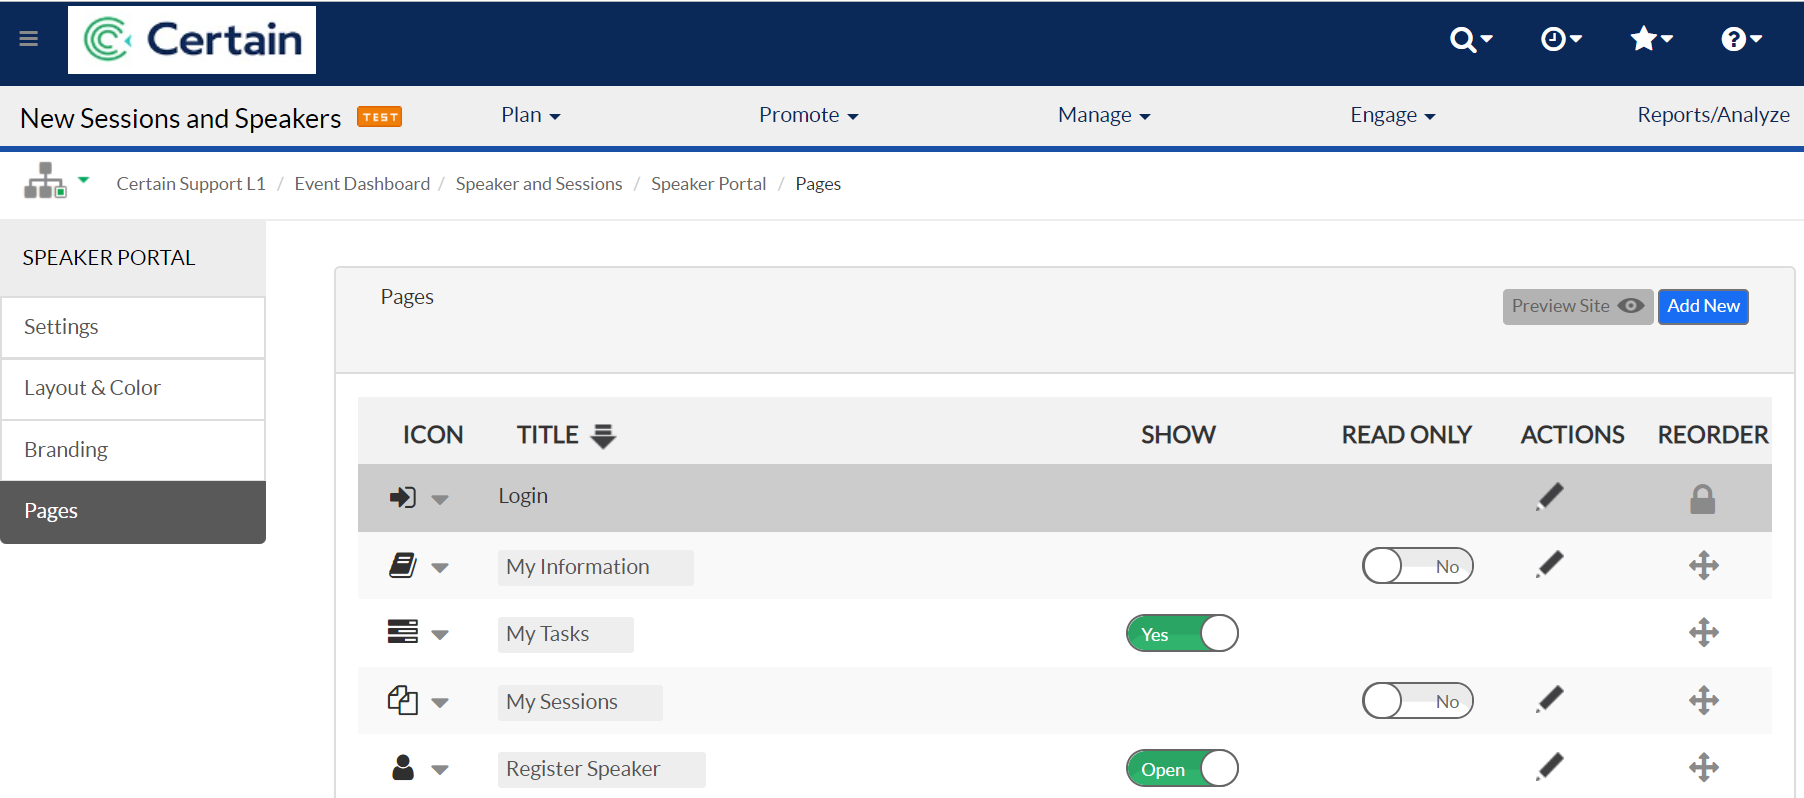The width and height of the screenshot is (1804, 798).
Task: Click the orange TEST badge
Action: tap(380, 117)
